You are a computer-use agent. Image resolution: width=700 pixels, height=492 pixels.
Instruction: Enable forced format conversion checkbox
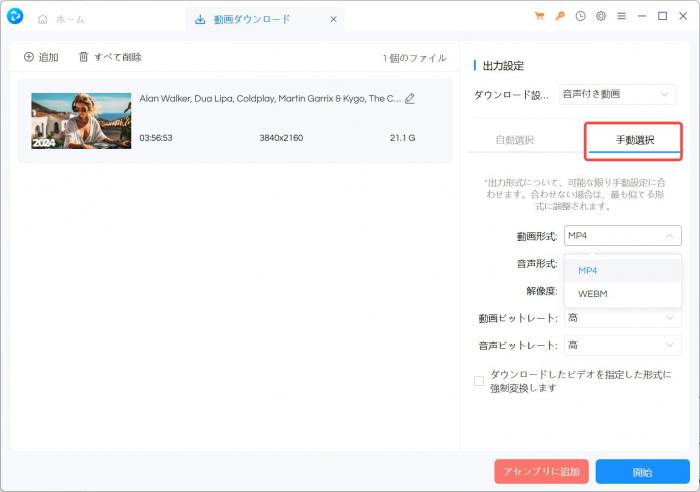(479, 381)
